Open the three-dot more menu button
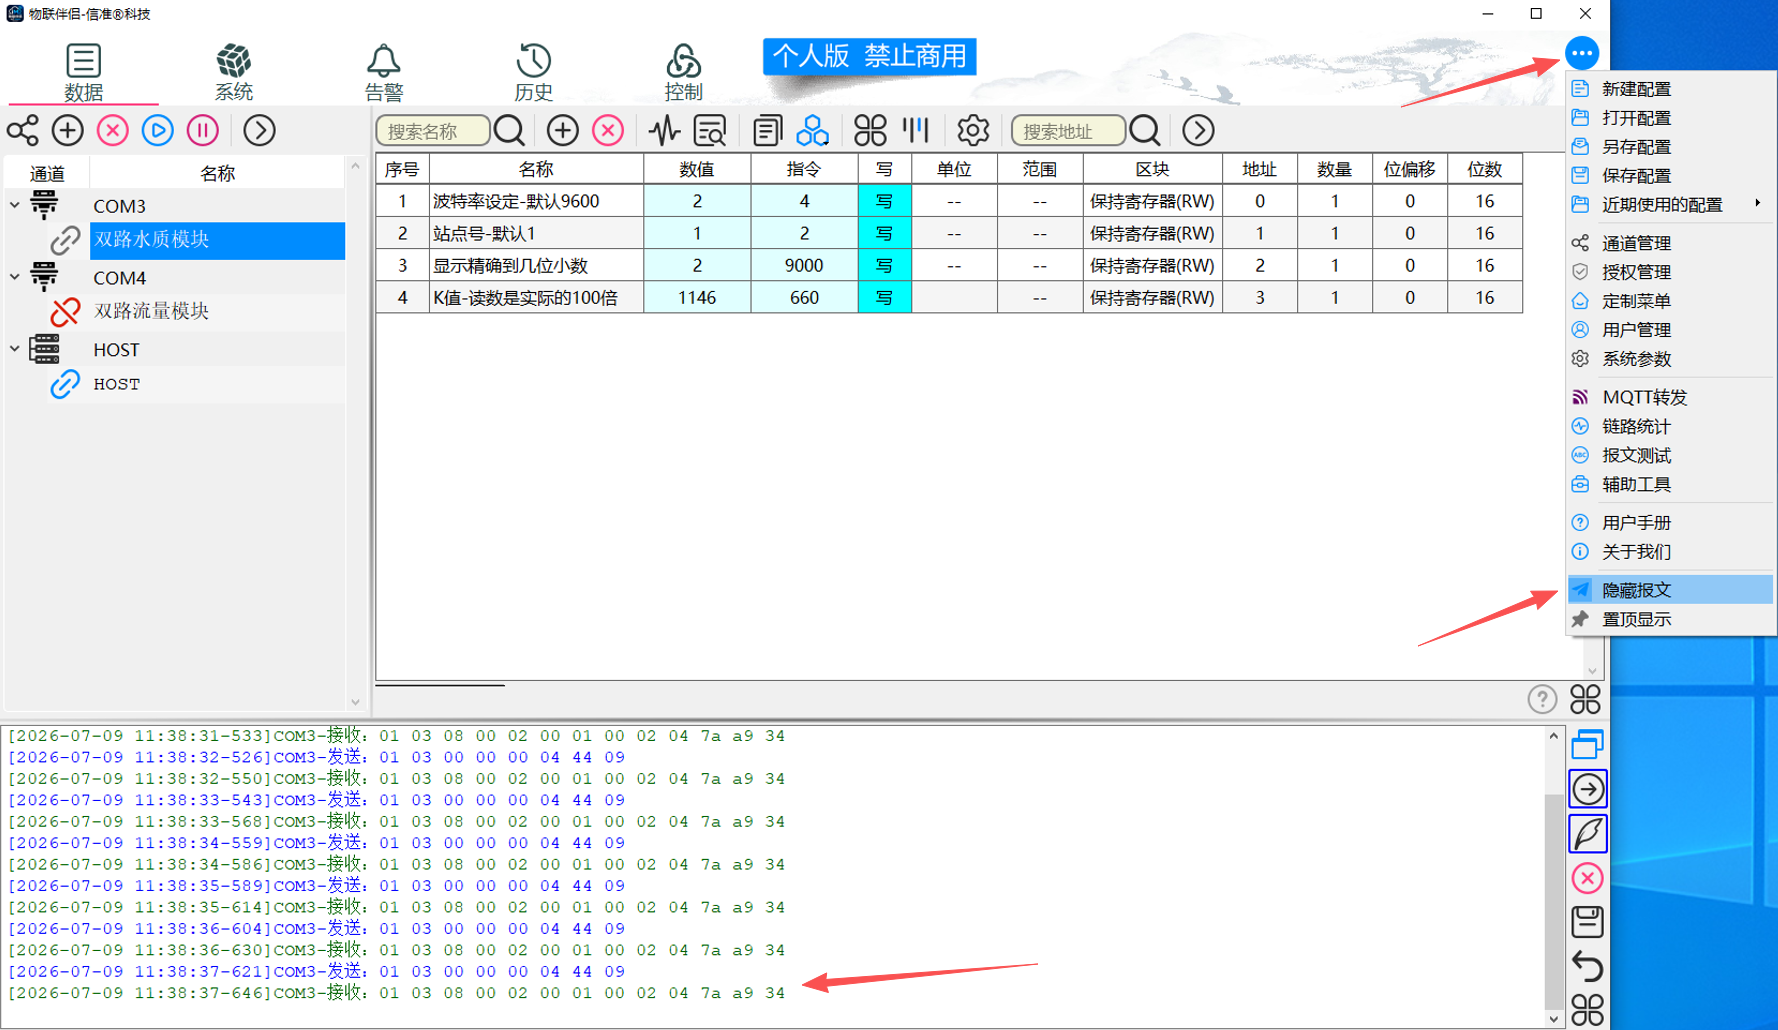 coord(1582,53)
